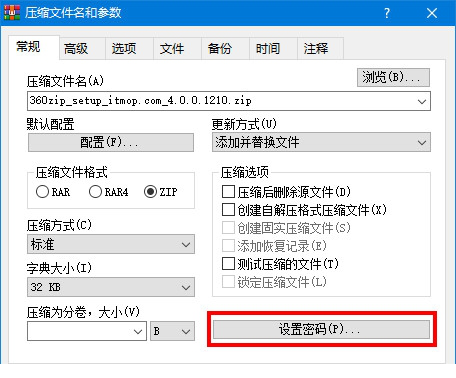Click the 压缩方式(C) label
The width and height of the screenshot is (456, 378).
59,225
